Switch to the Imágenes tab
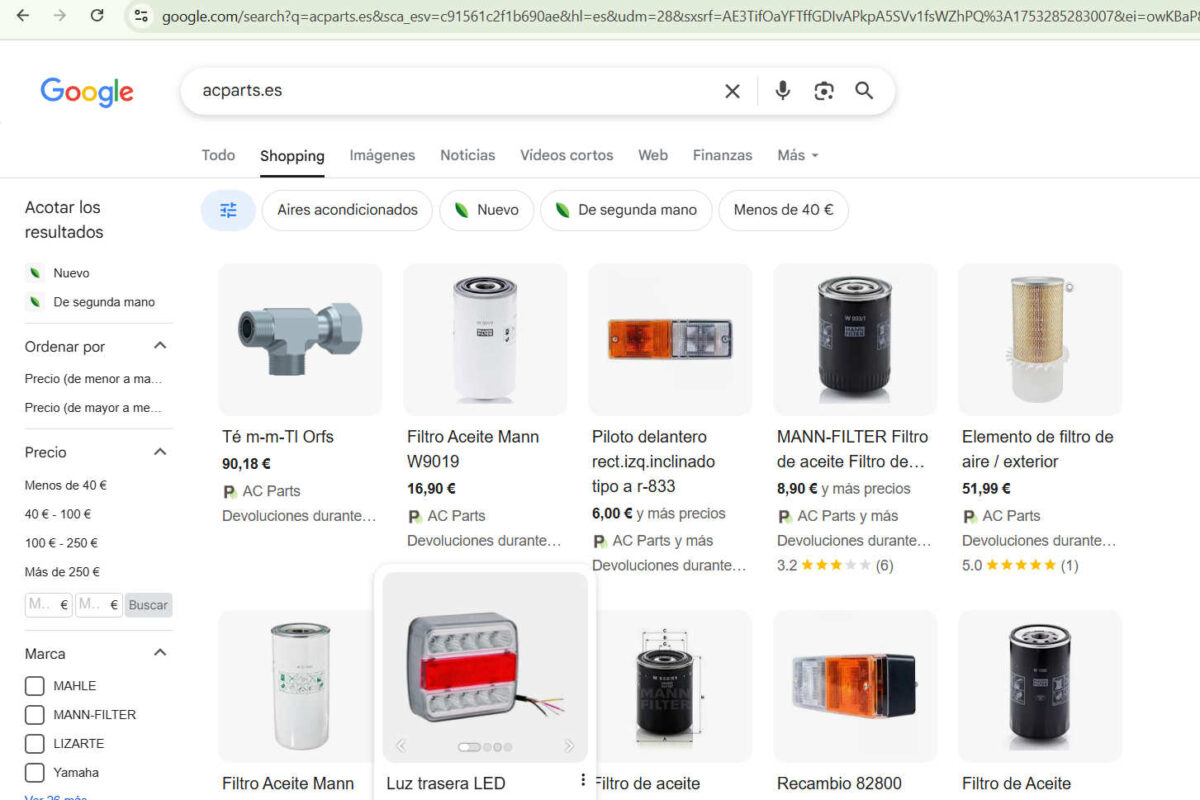Screen dimensions: 1200x800 point(382,155)
